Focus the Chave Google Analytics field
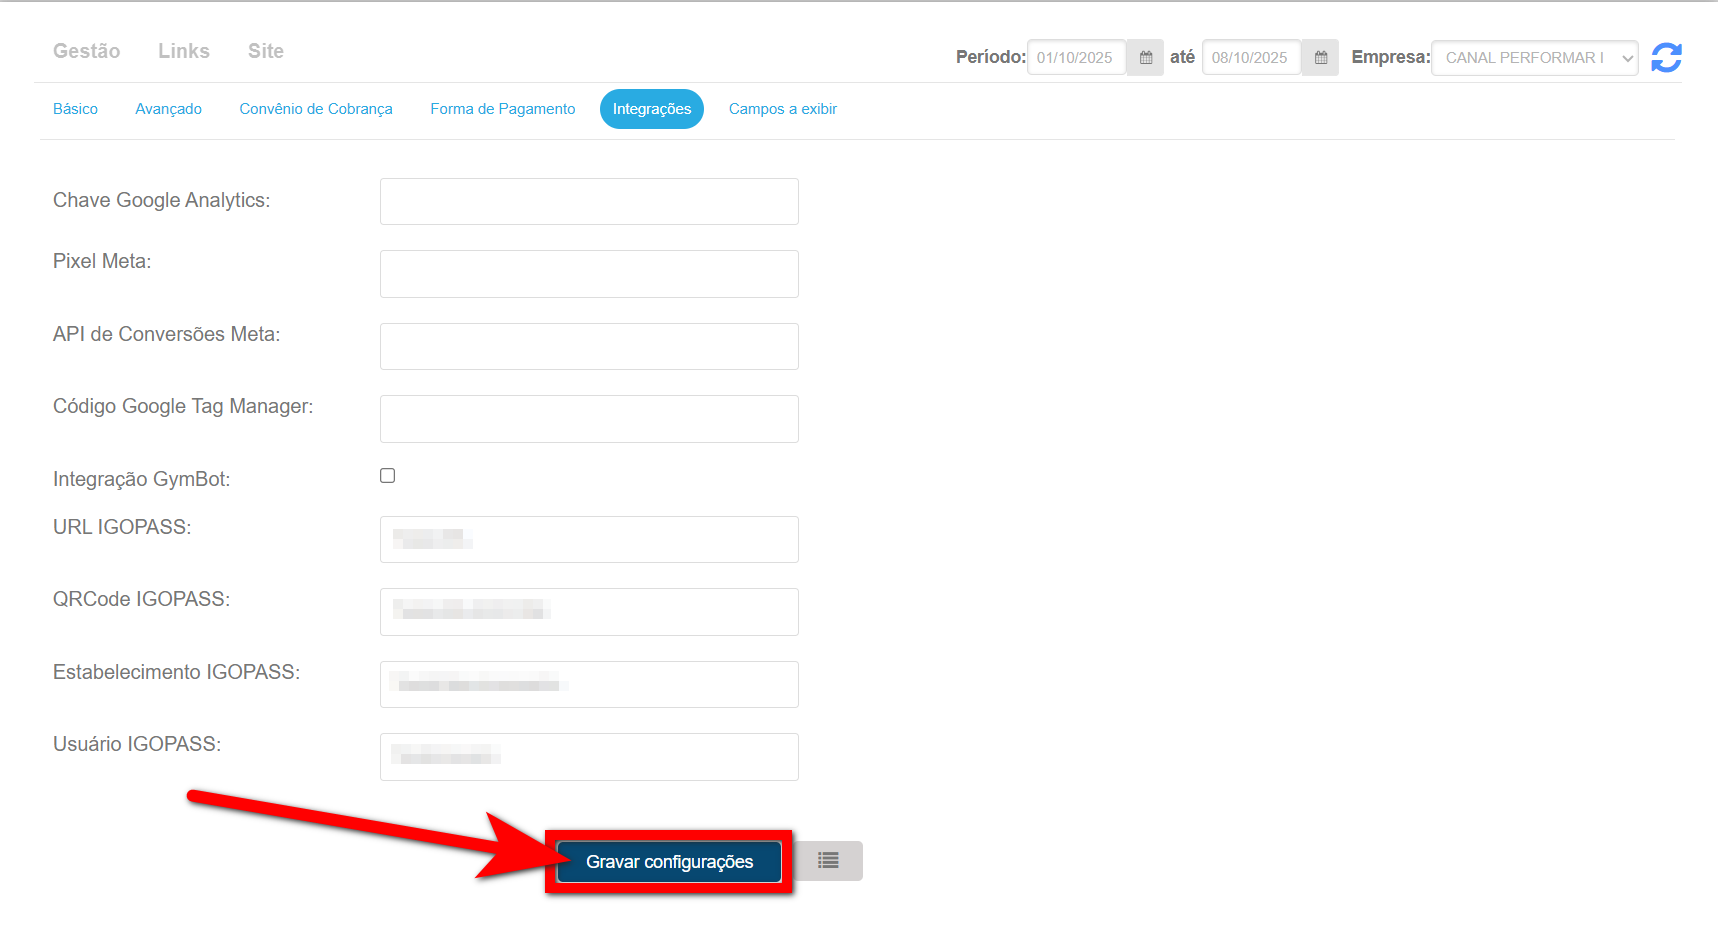This screenshot has height=949, width=1718. click(x=589, y=202)
